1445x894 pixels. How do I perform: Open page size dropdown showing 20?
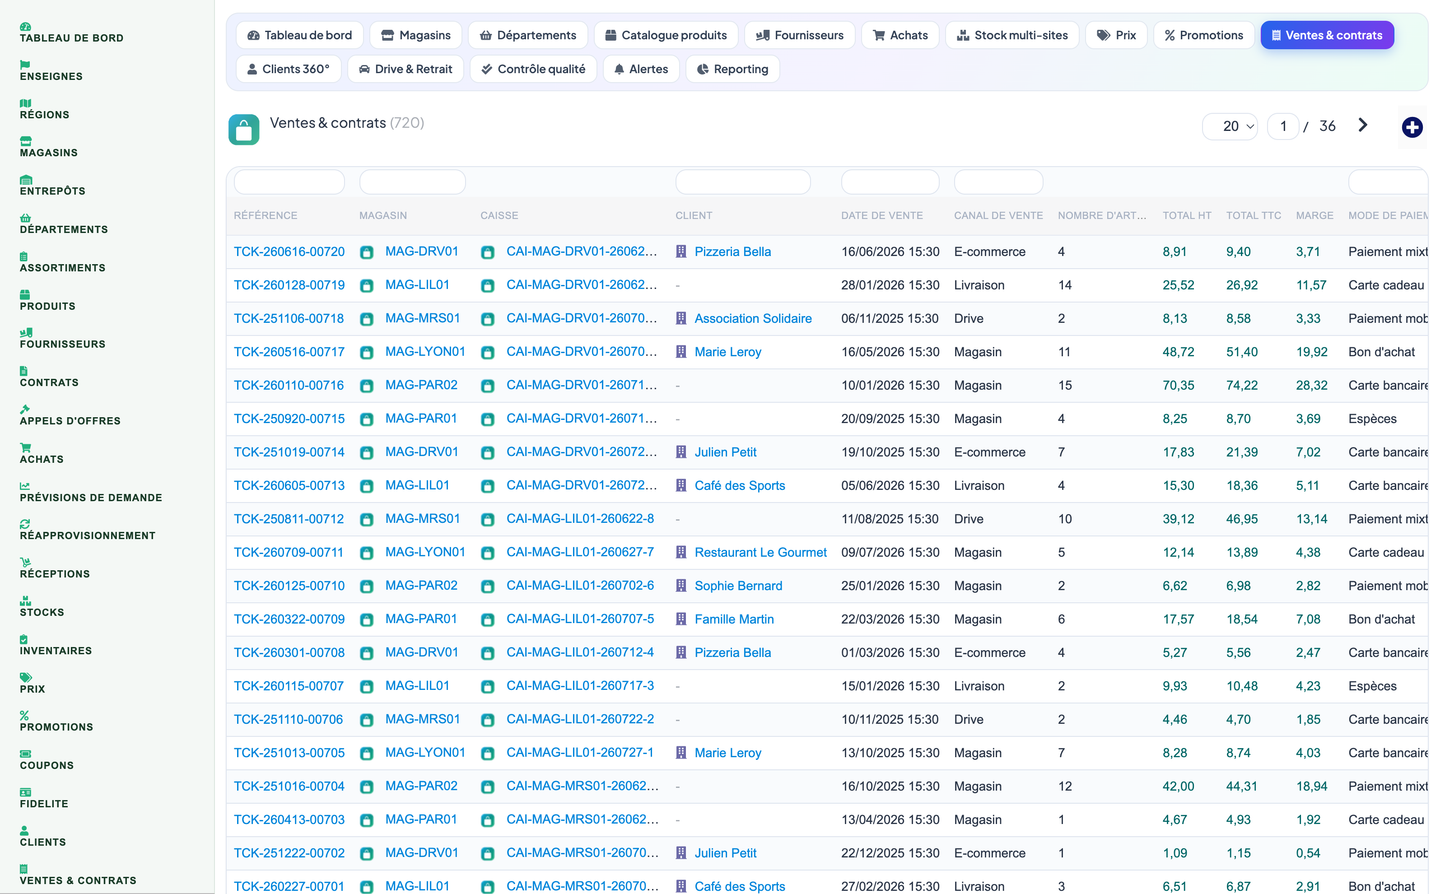coord(1230,126)
